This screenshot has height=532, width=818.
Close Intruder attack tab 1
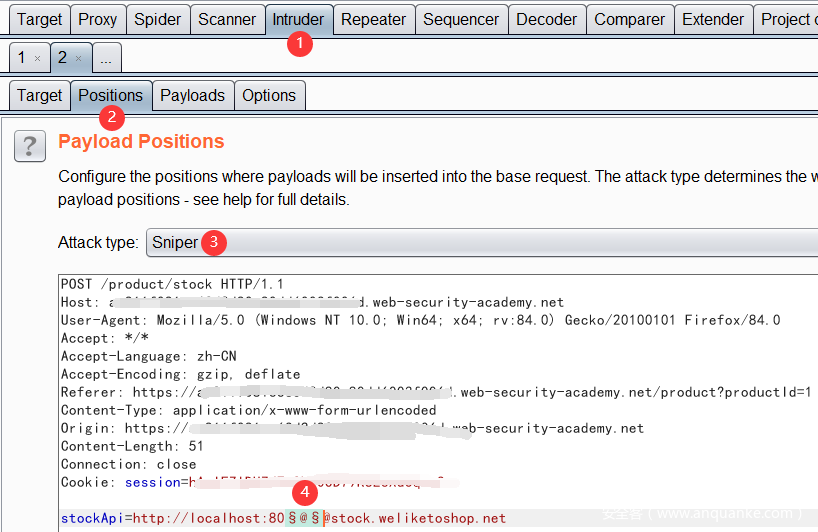[x=38, y=58]
